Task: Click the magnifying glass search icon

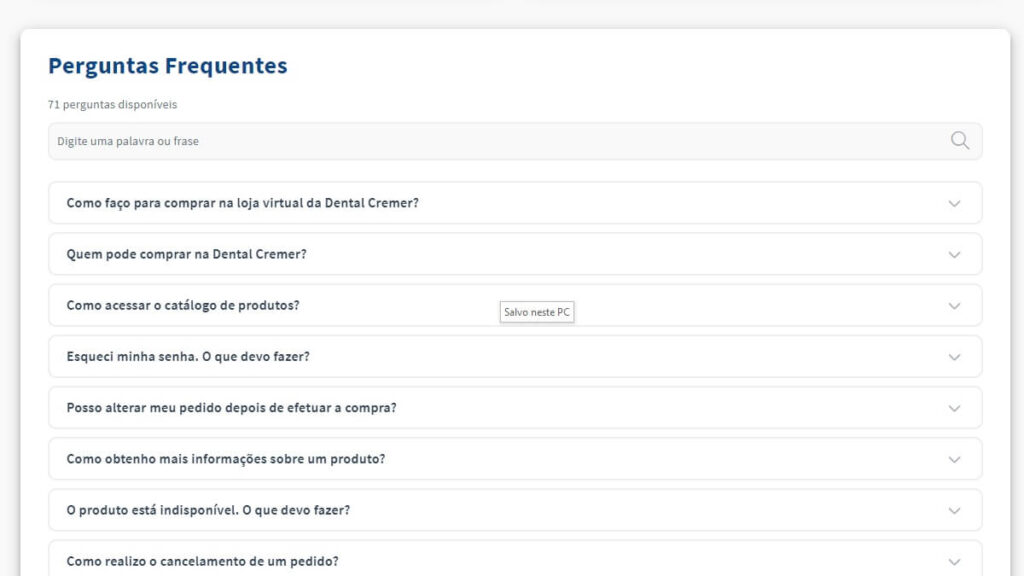Action: pos(959,140)
